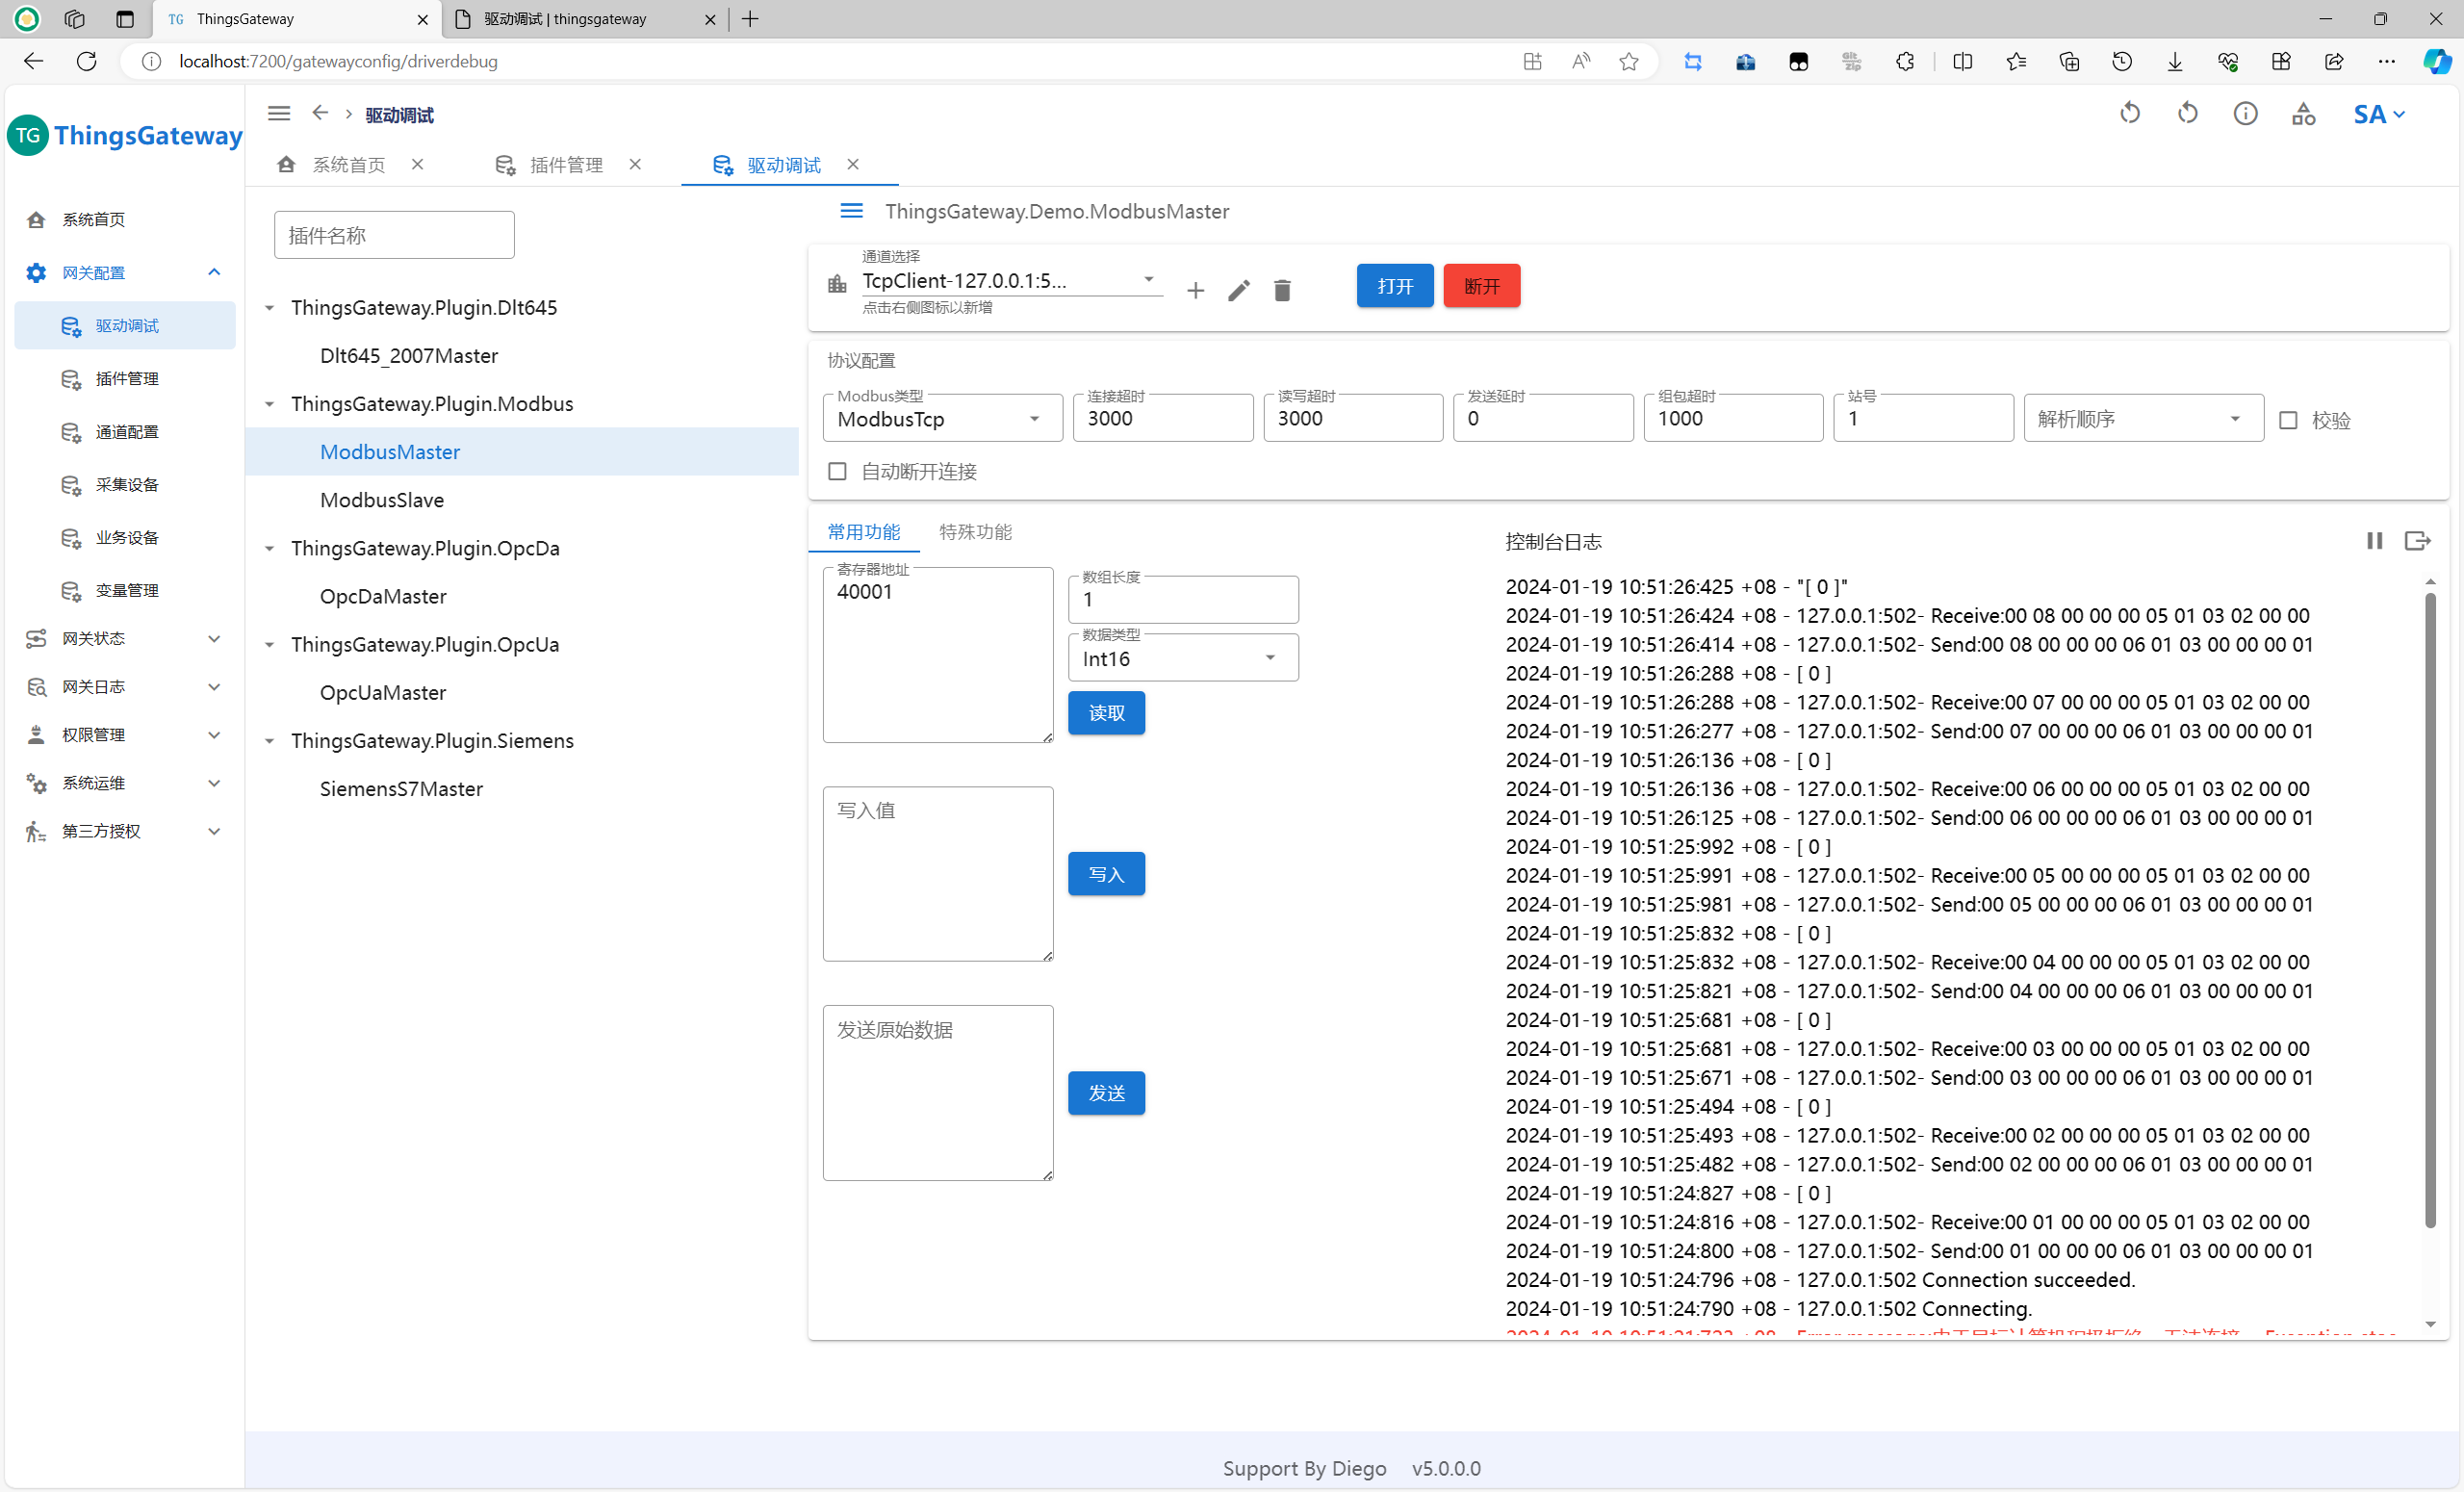Click the hamburger icon beside ThingsGateway.Demo.ModbusMaster
This screenshot has height=1492, width=2464.
tap(851, 211)
